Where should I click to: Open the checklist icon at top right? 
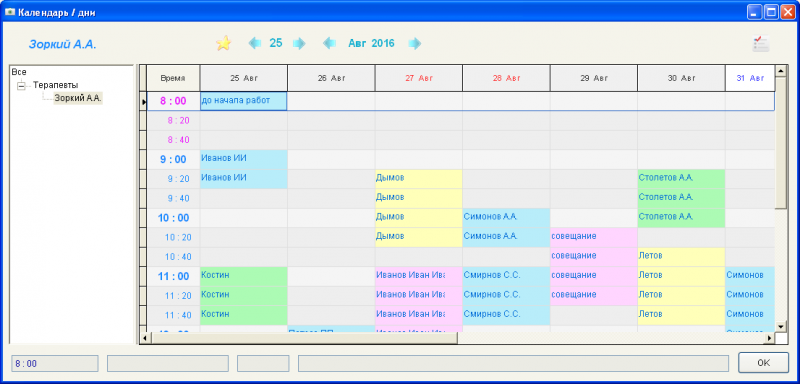pos(761,43)
